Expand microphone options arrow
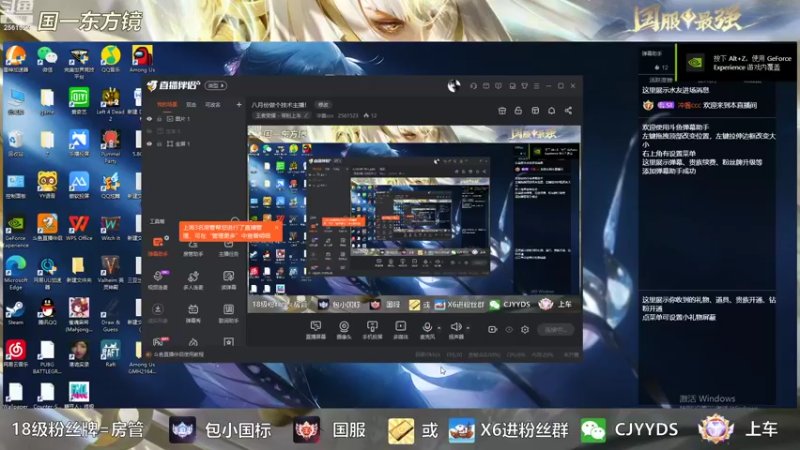 tap(439, 328)
